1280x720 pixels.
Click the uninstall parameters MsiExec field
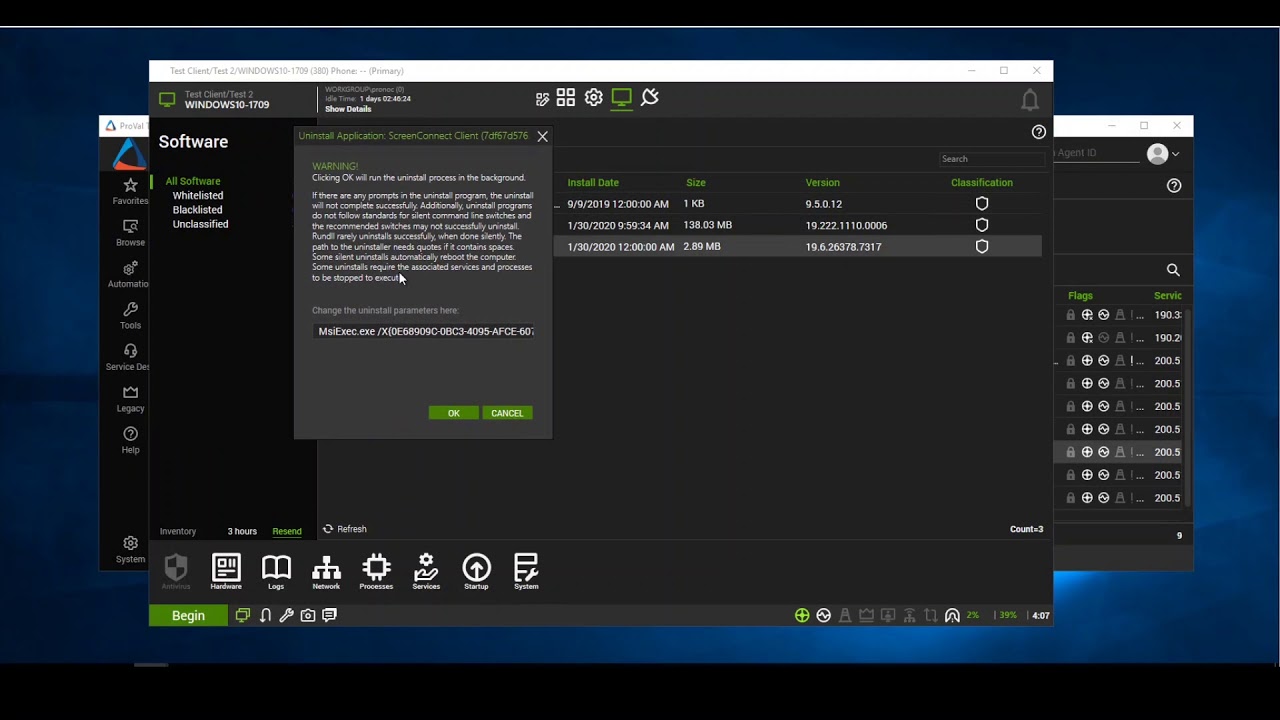pyautogui.click(x=425, y=331)
